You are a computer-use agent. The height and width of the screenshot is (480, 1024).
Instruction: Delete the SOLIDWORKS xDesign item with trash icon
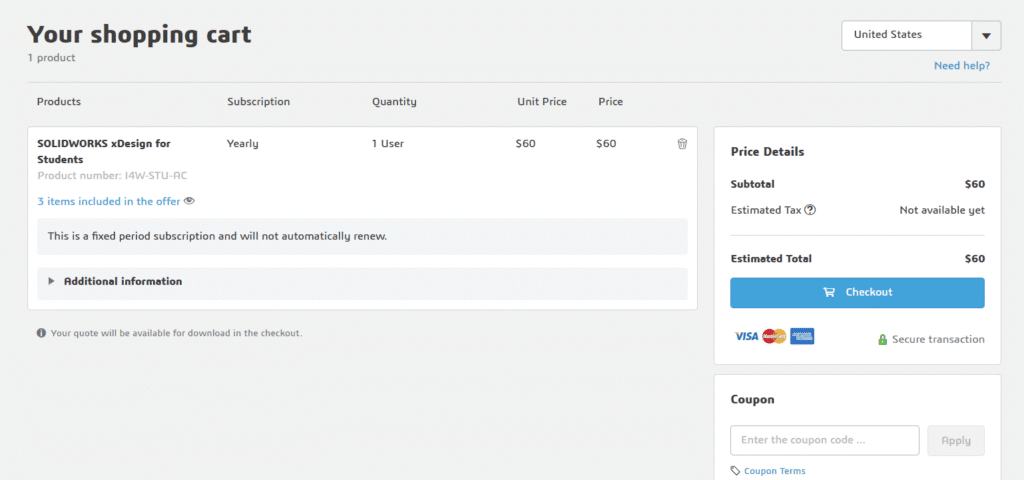[x=682, y=144]
